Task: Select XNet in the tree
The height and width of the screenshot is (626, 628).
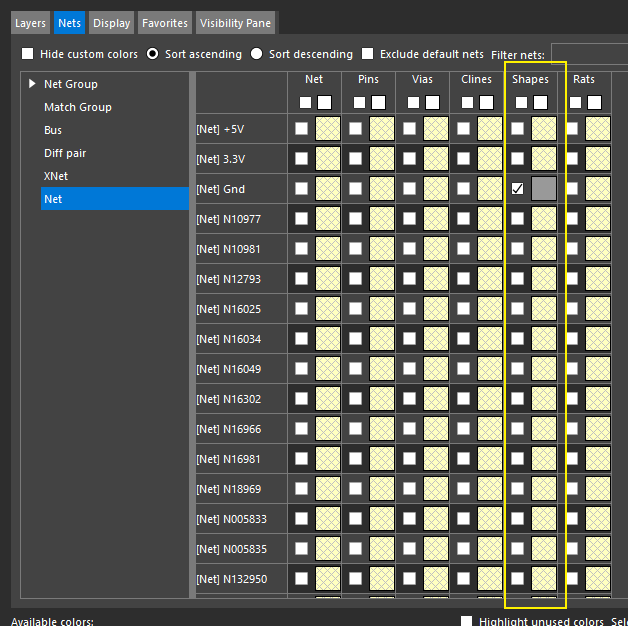Action: pyautogui.click(x=56, y=176)
